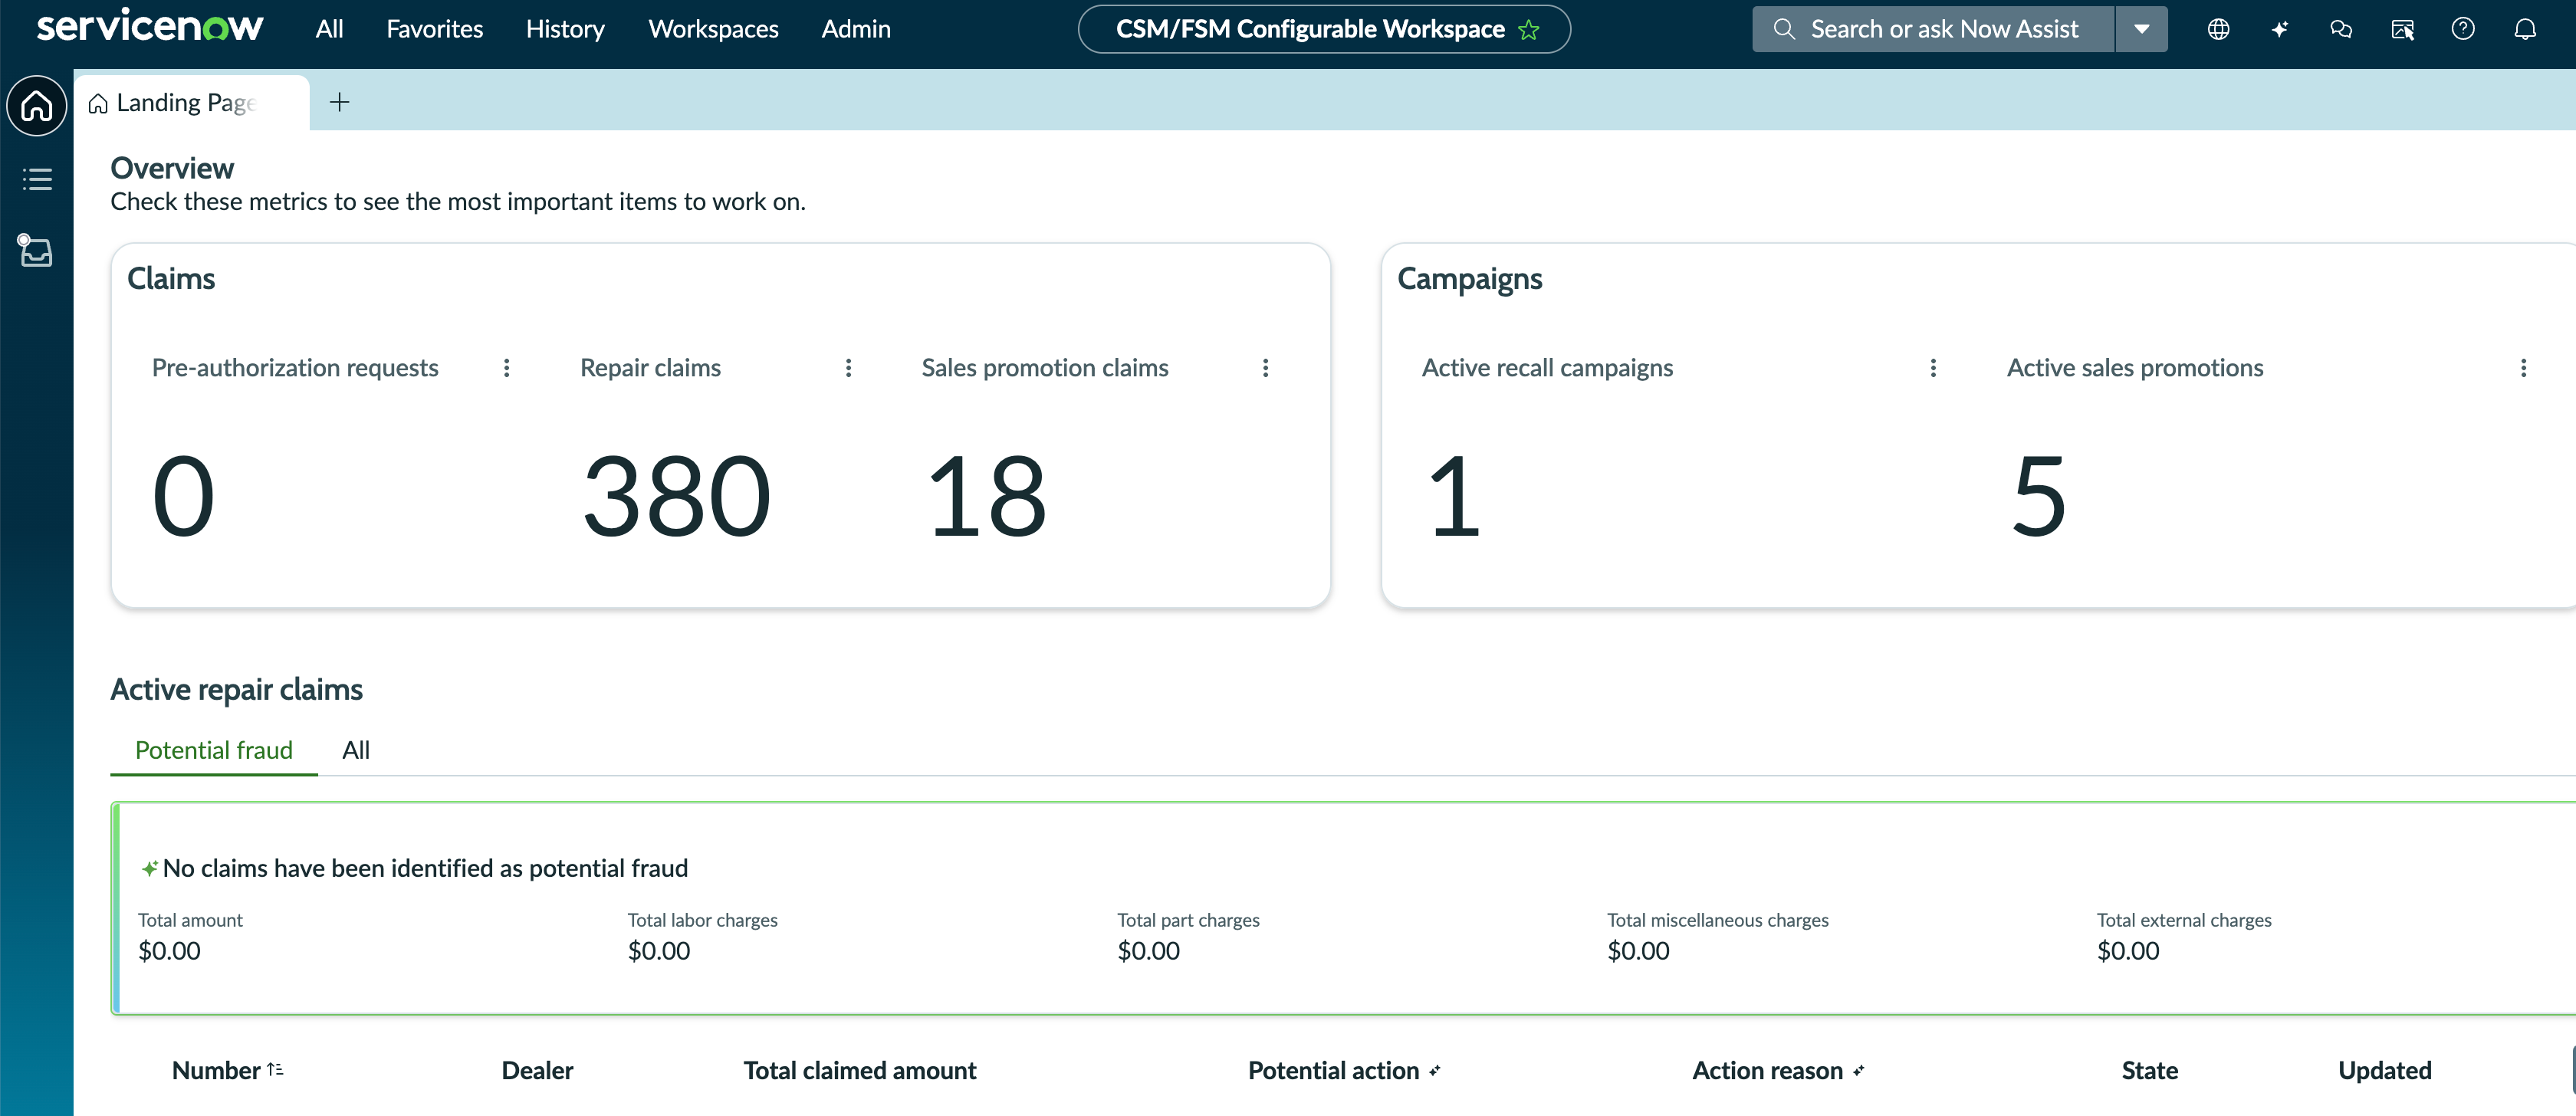Open the Active recall campaigns options menu
This screenshot has width=2576, height=1116.
point(1932,368)
